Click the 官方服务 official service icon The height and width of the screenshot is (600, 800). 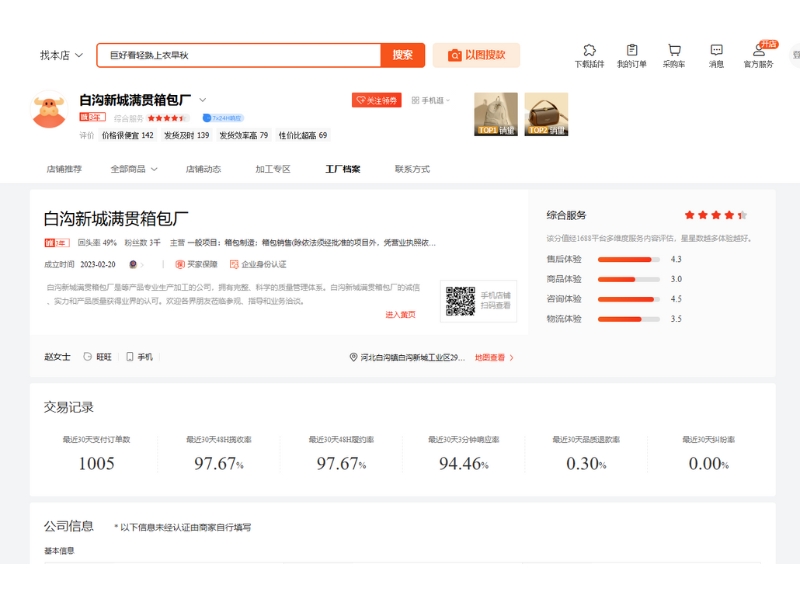[x=758, y=51]
